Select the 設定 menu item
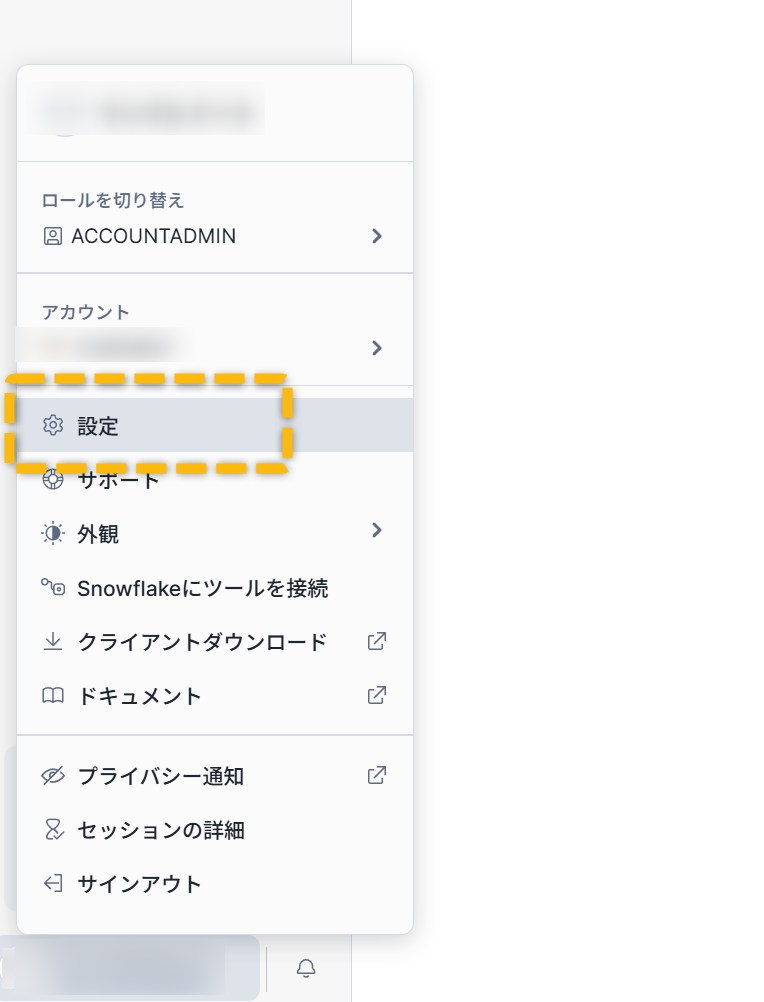 [x=99, y=426]
